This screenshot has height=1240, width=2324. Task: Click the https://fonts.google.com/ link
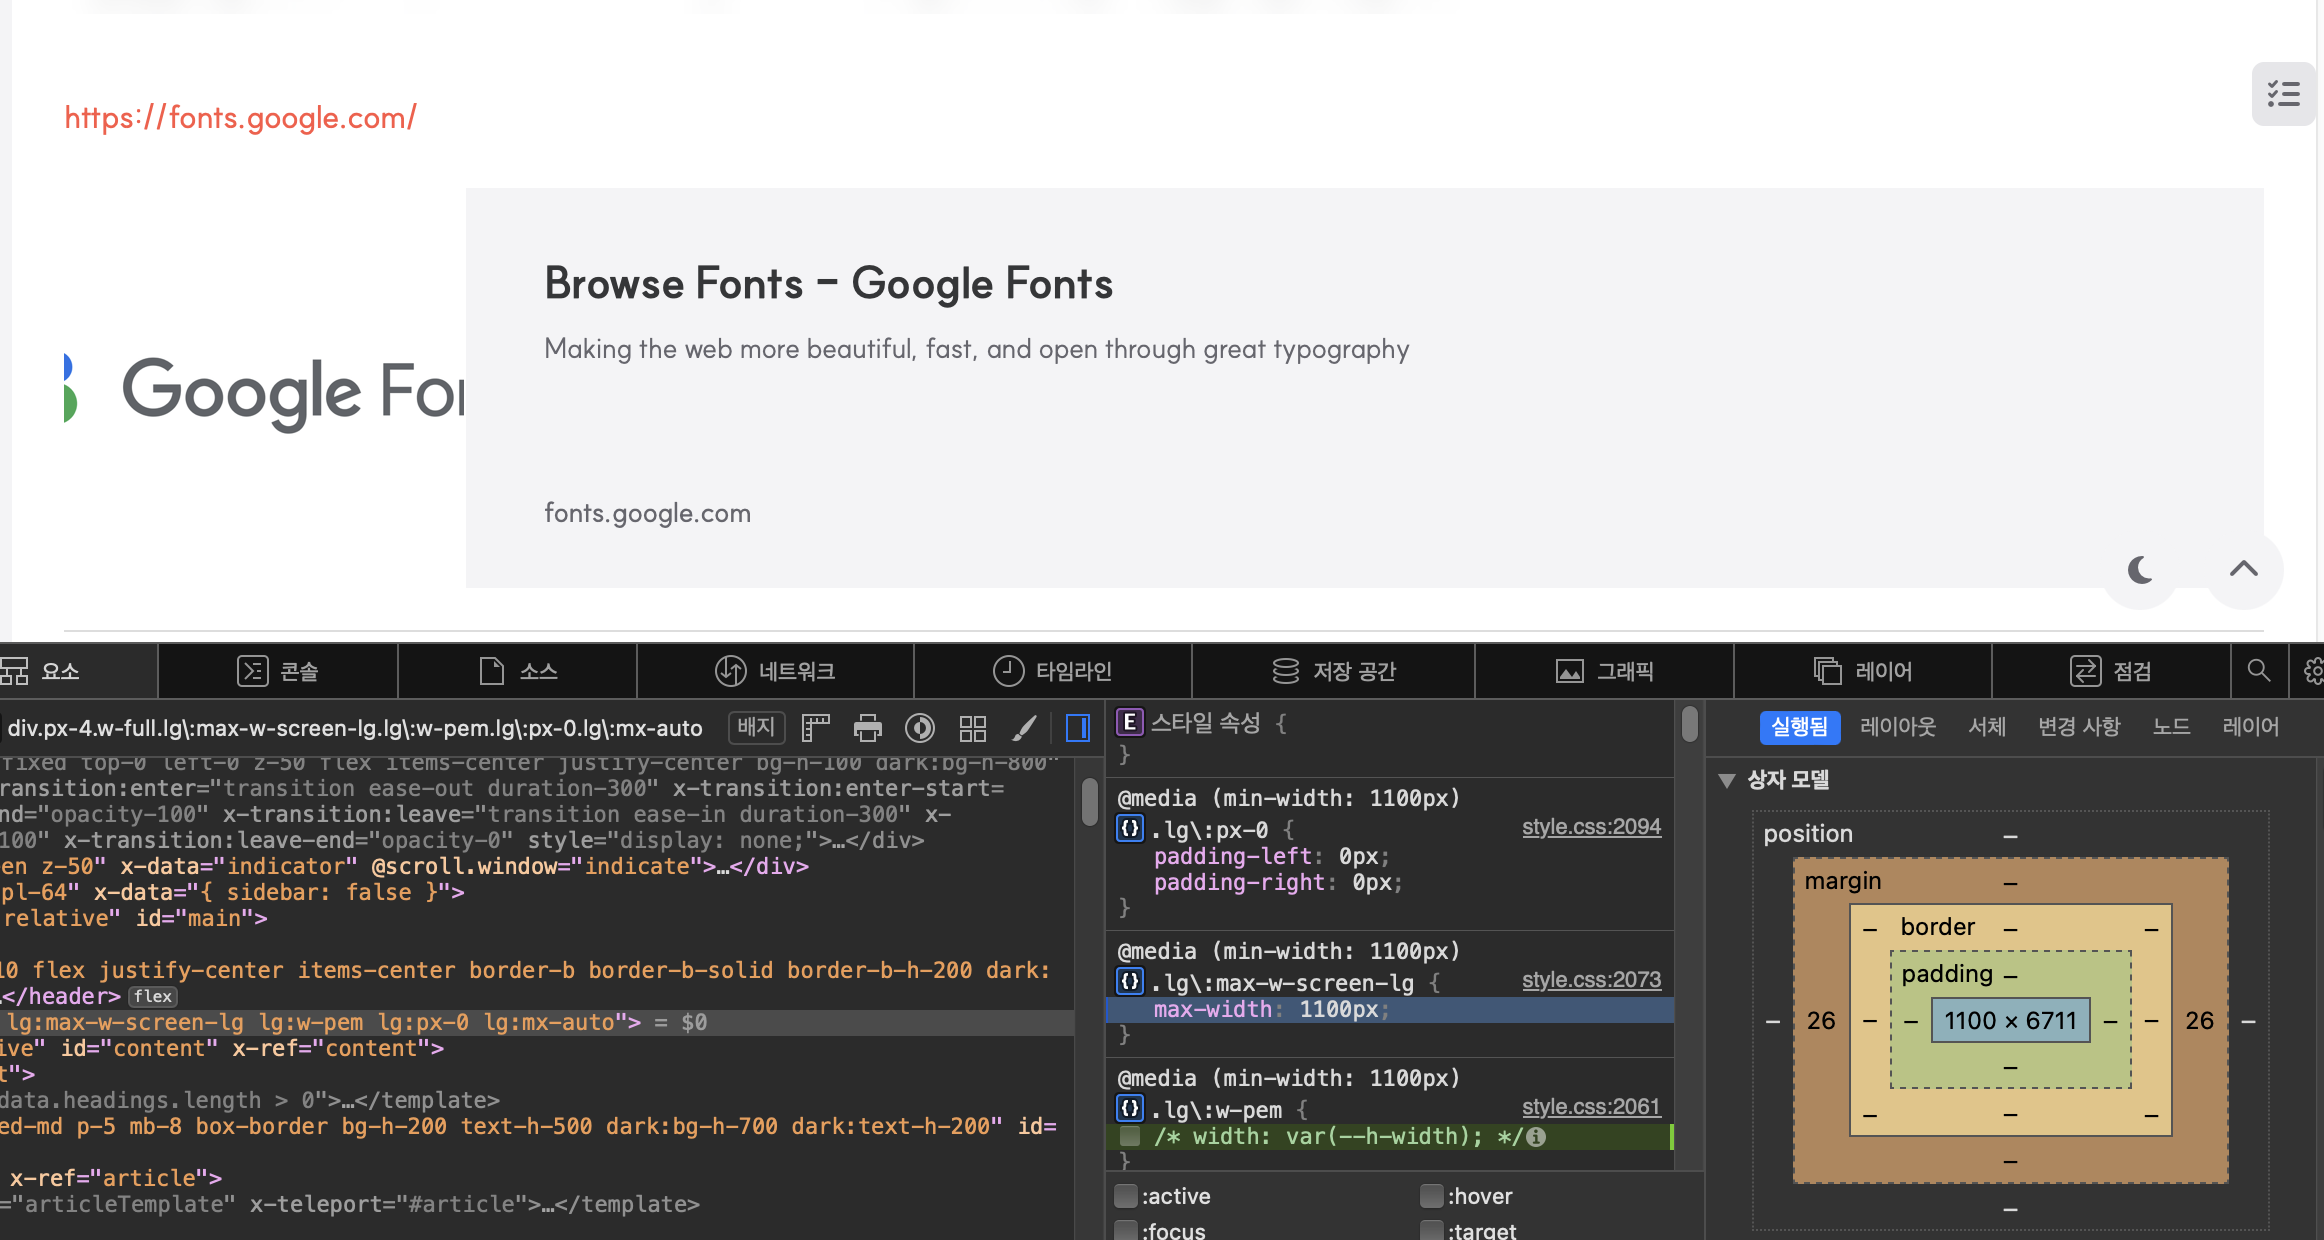[x=240, y=118]
